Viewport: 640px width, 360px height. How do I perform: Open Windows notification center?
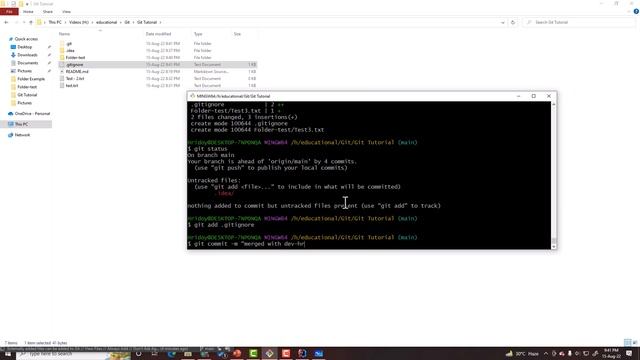pyautogui.click(x=629, y=353)
